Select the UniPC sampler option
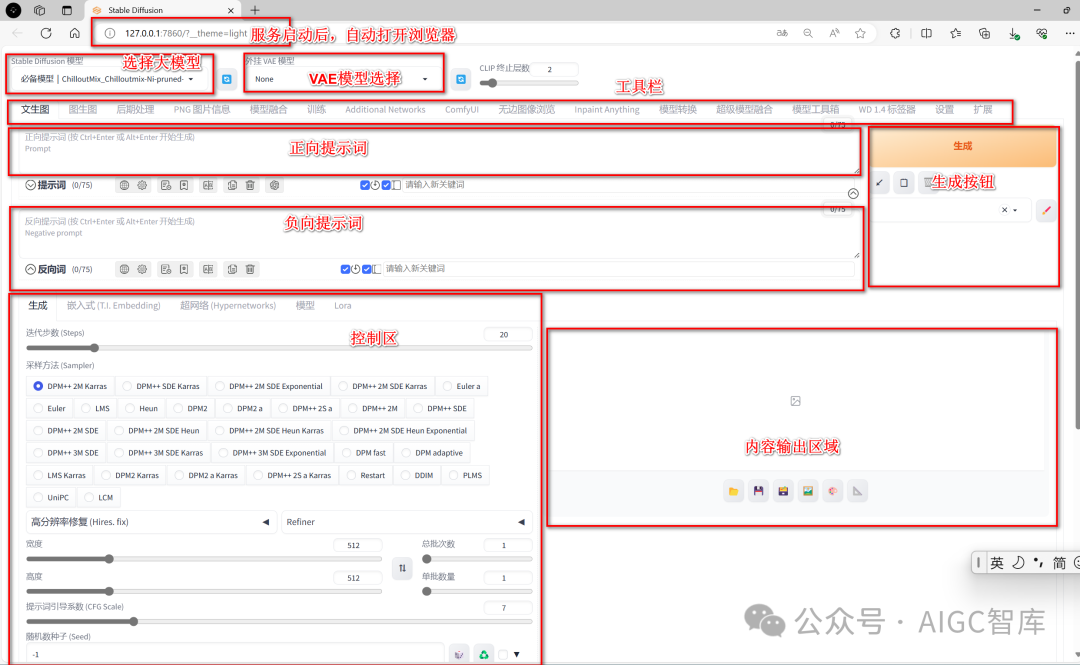The width and height of the screenshot is (1080, 665). point(52,498)
